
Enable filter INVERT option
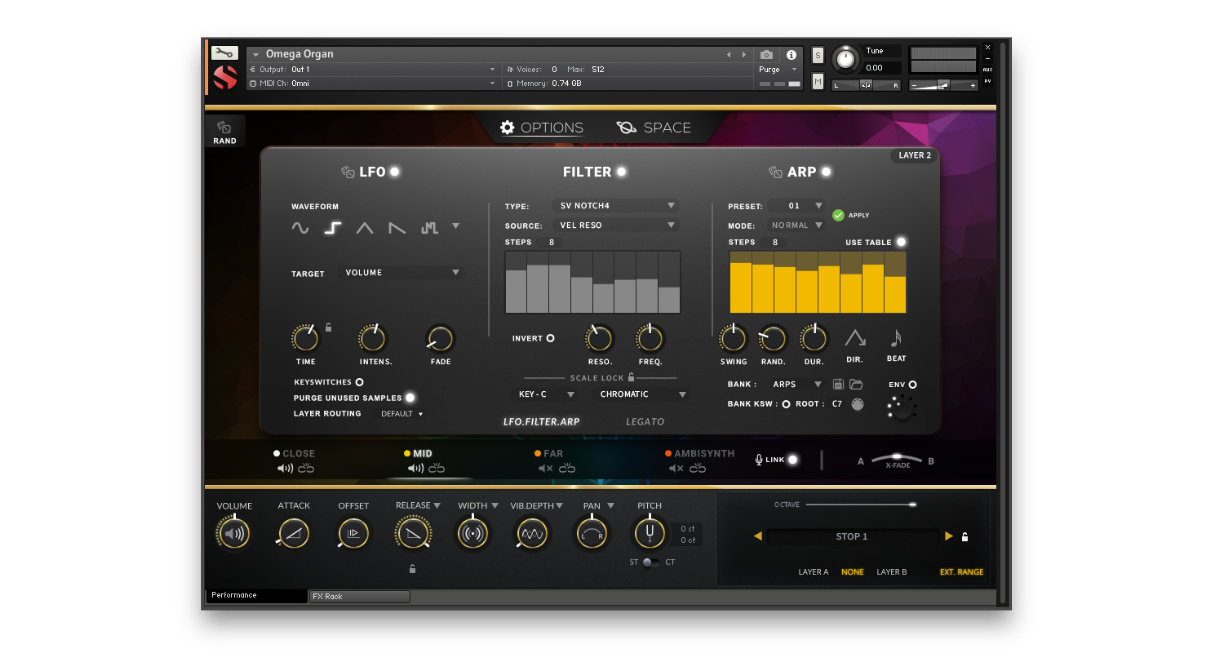click(x=550, y=338)
